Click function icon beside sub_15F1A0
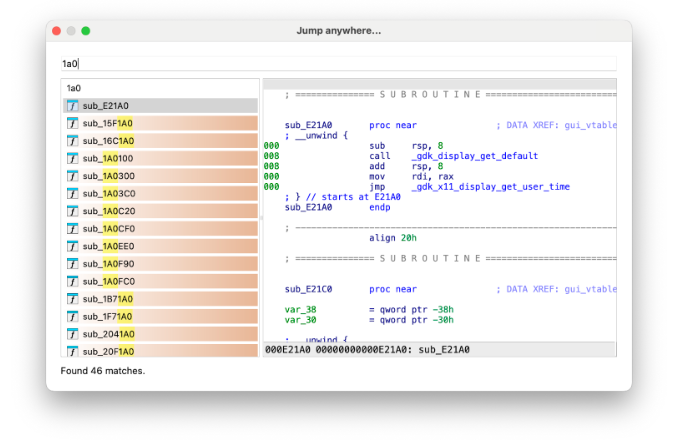 (73, 123)
